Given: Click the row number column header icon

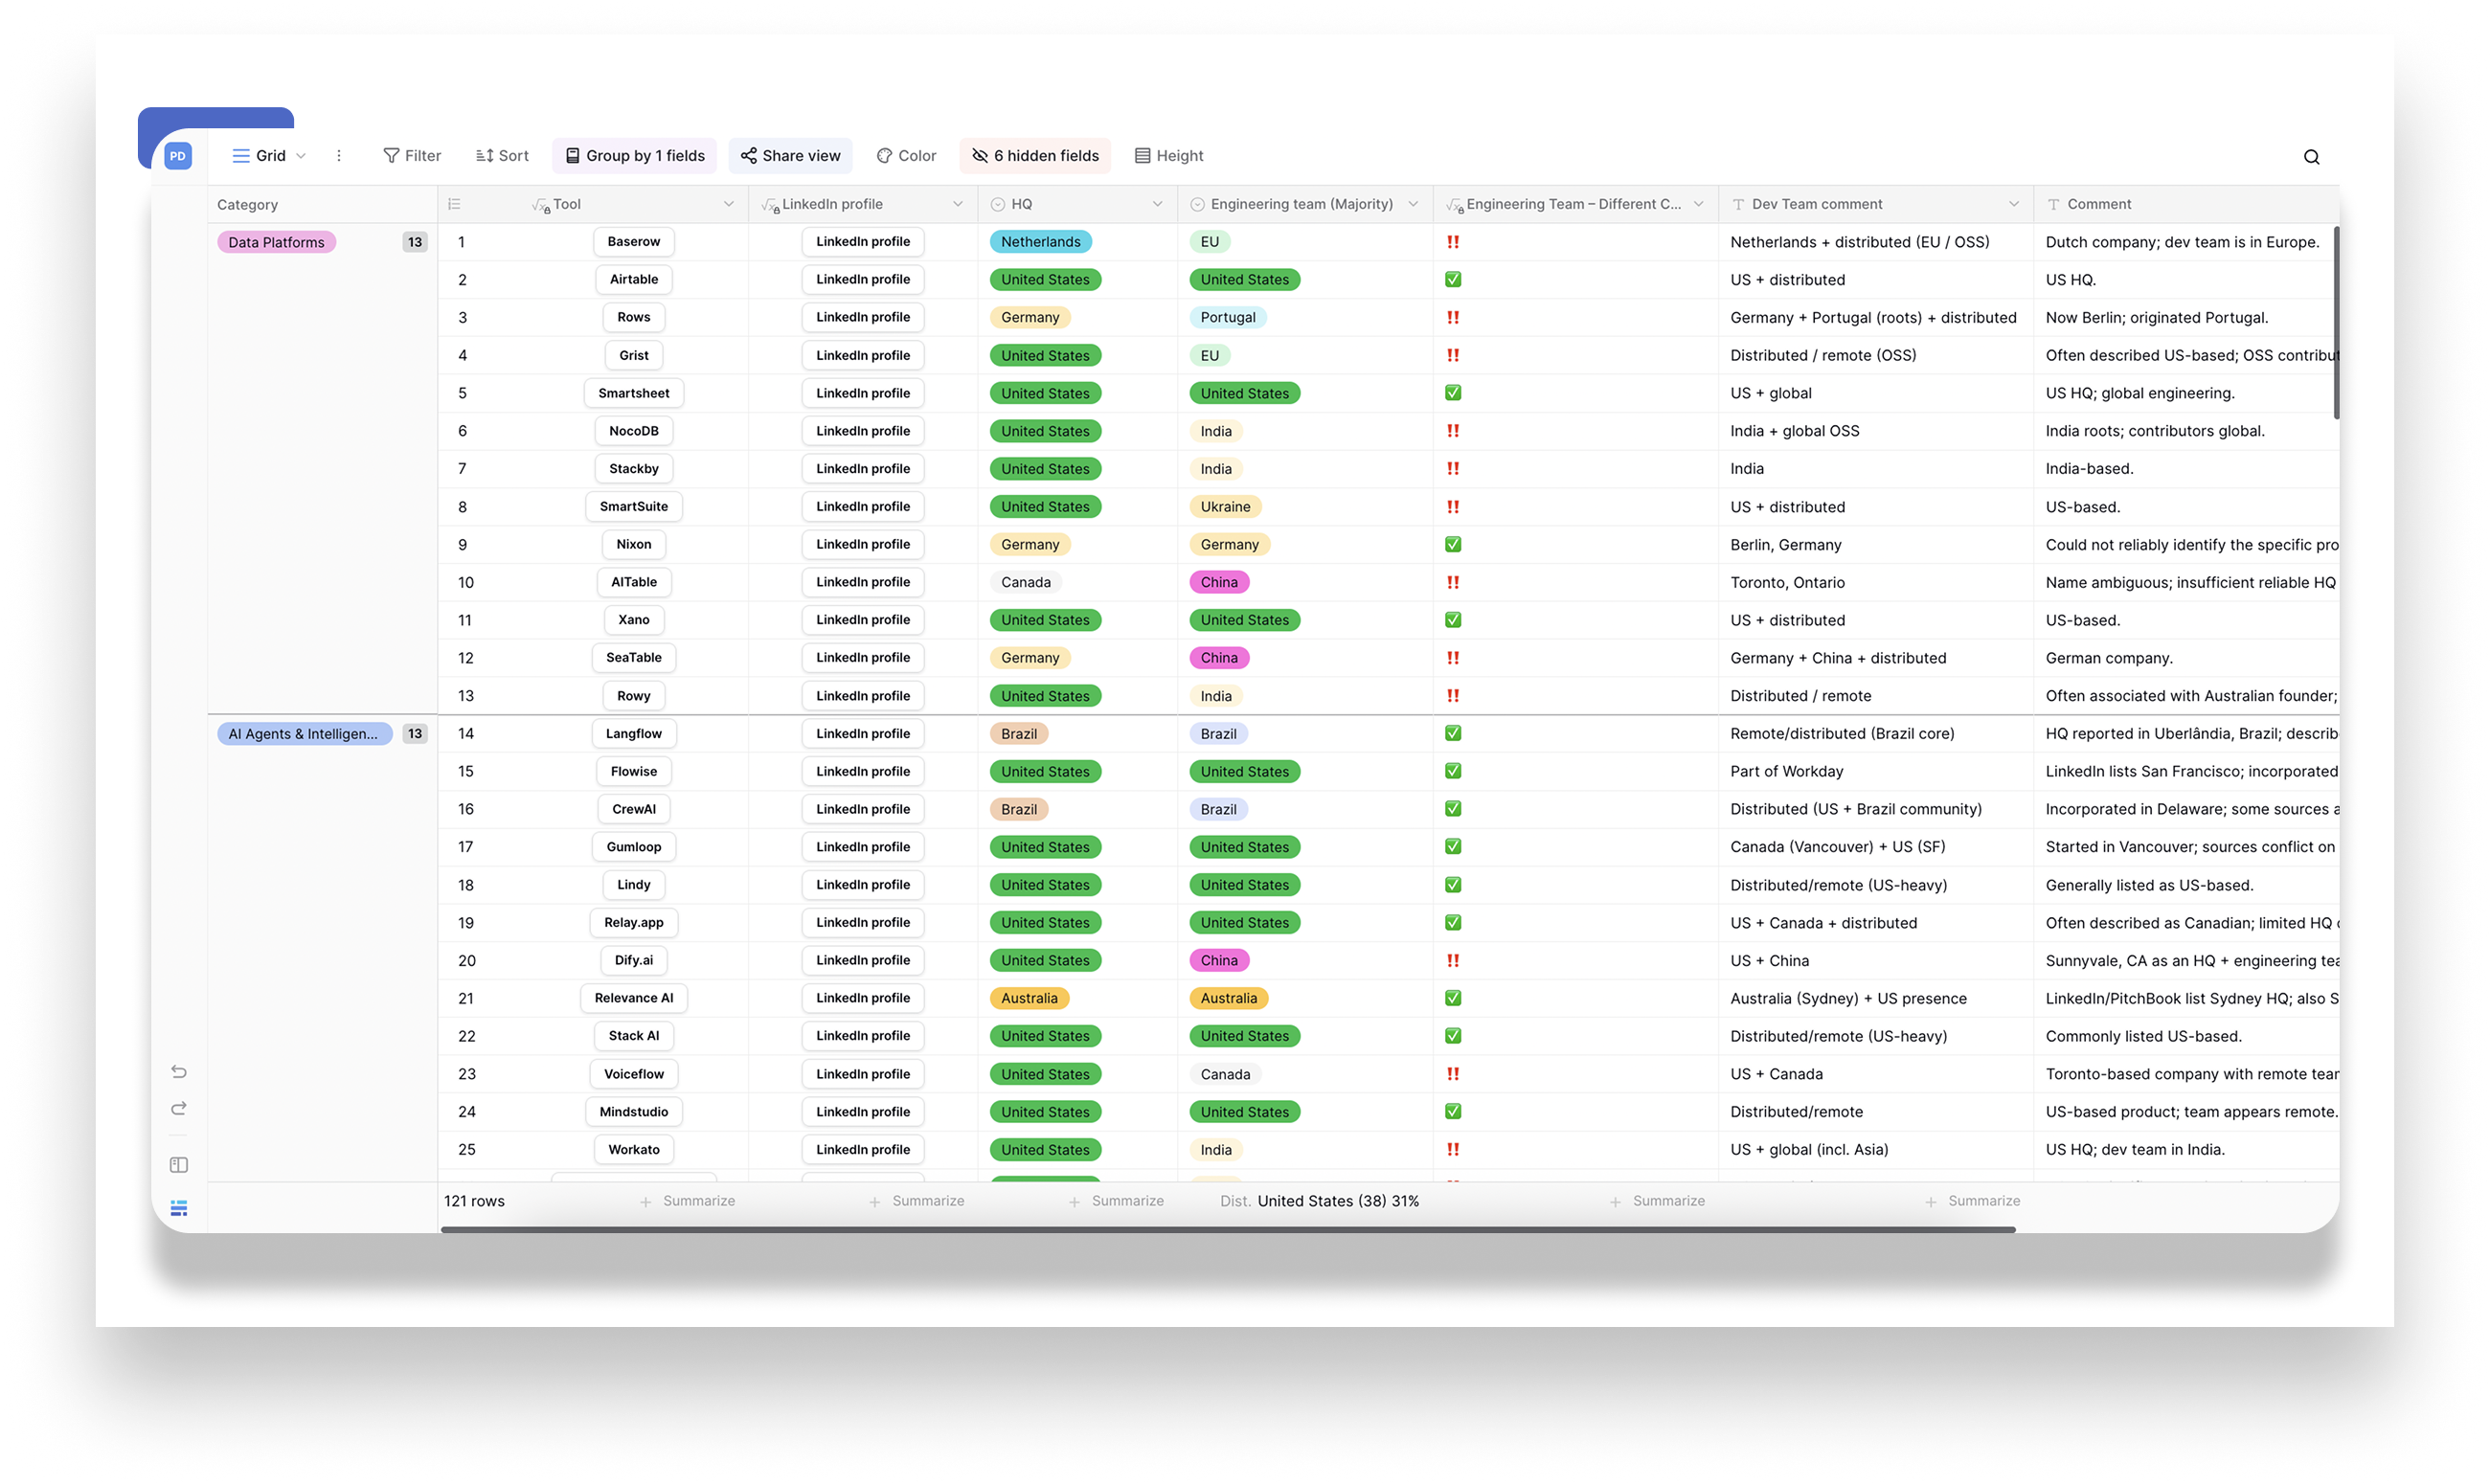Looking at the screenshot, I should pyautogui.click(x=454, y=204).
